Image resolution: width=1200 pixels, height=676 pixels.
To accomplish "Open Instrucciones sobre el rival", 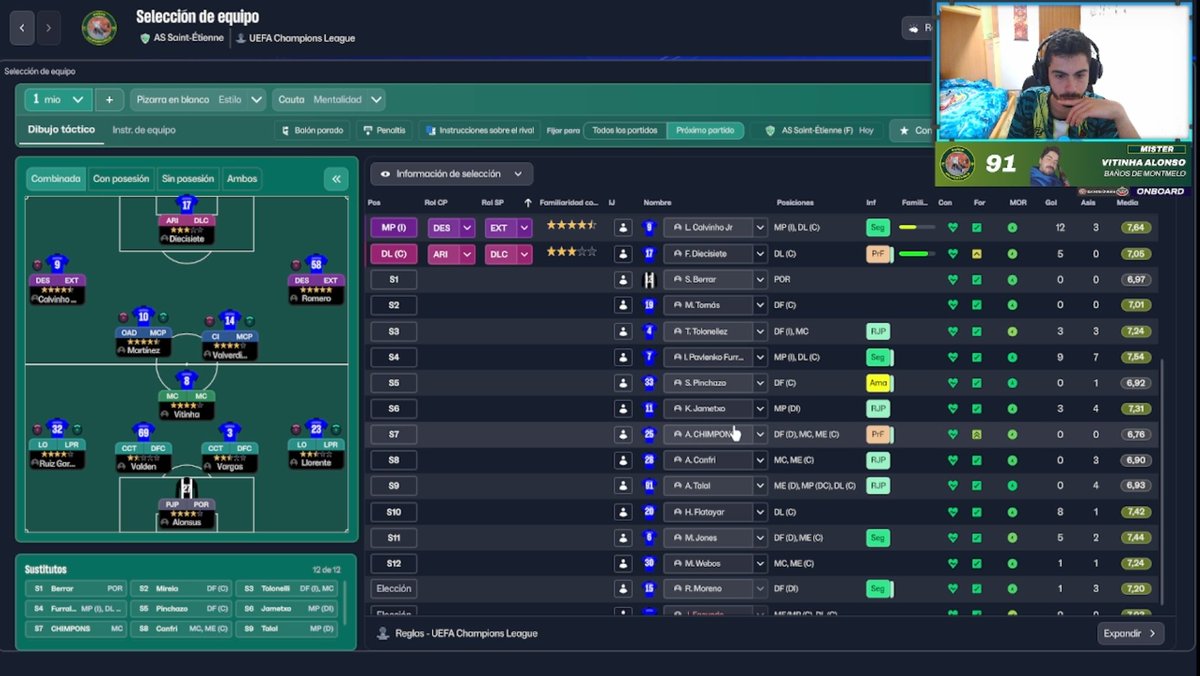I will point(478,130).
